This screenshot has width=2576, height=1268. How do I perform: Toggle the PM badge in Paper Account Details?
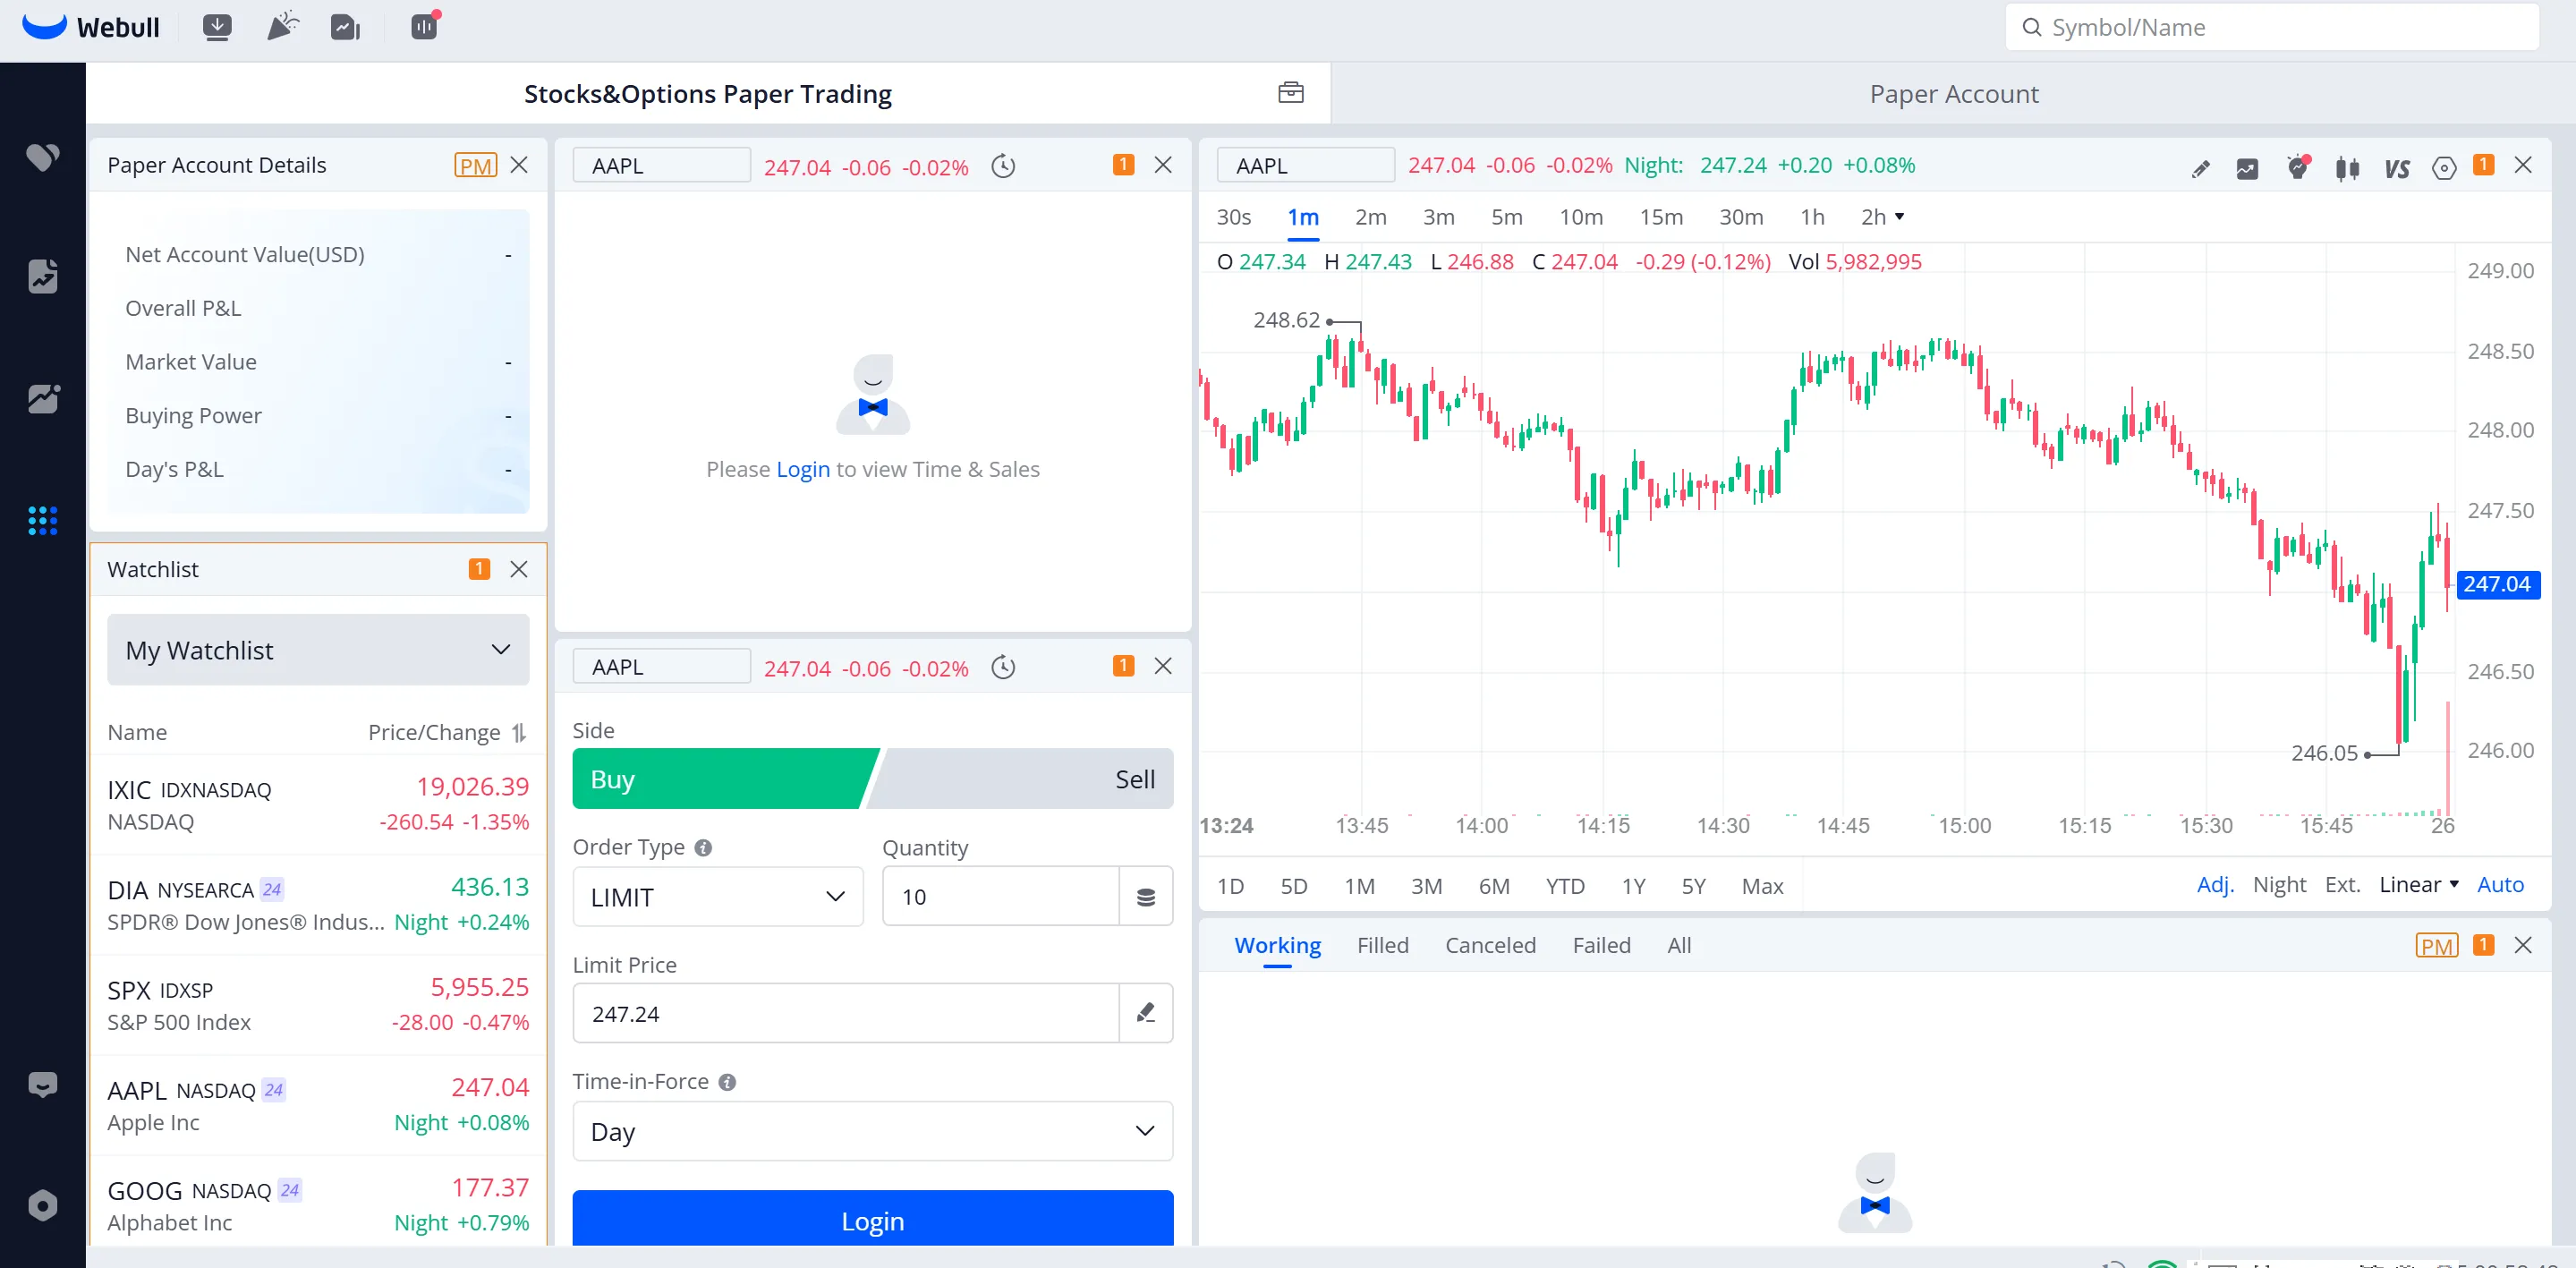coord(475,165)
